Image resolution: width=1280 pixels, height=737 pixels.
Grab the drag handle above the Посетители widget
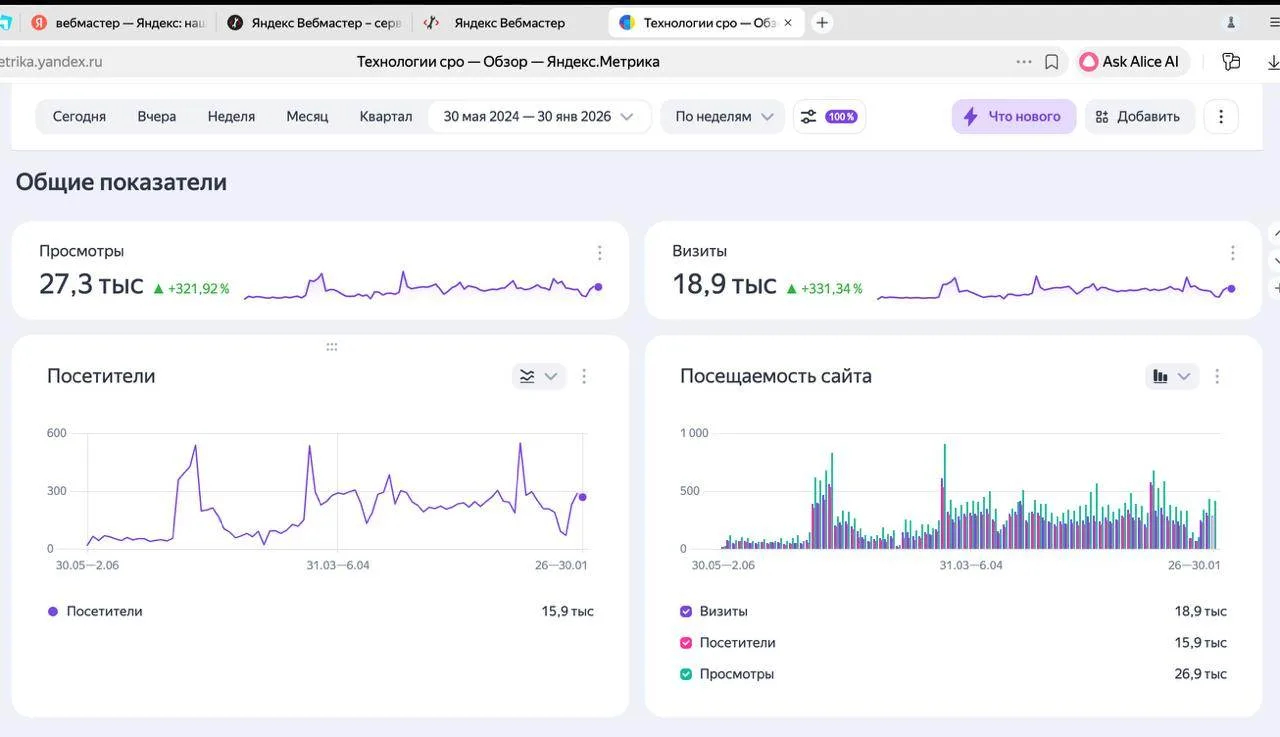(331, 347)
